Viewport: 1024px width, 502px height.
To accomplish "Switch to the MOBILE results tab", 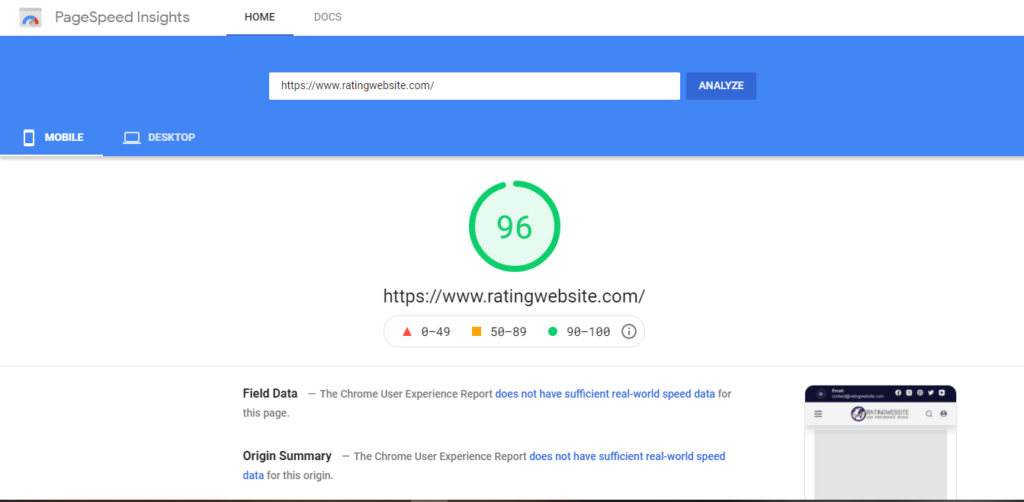I will (x=52, y=137).
